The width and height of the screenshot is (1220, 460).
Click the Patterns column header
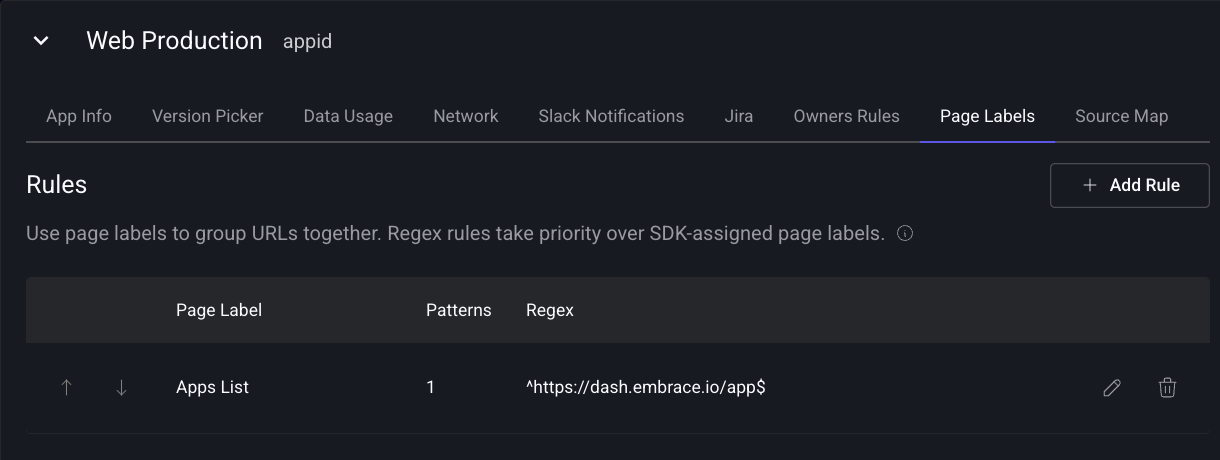tap(458, 310)
